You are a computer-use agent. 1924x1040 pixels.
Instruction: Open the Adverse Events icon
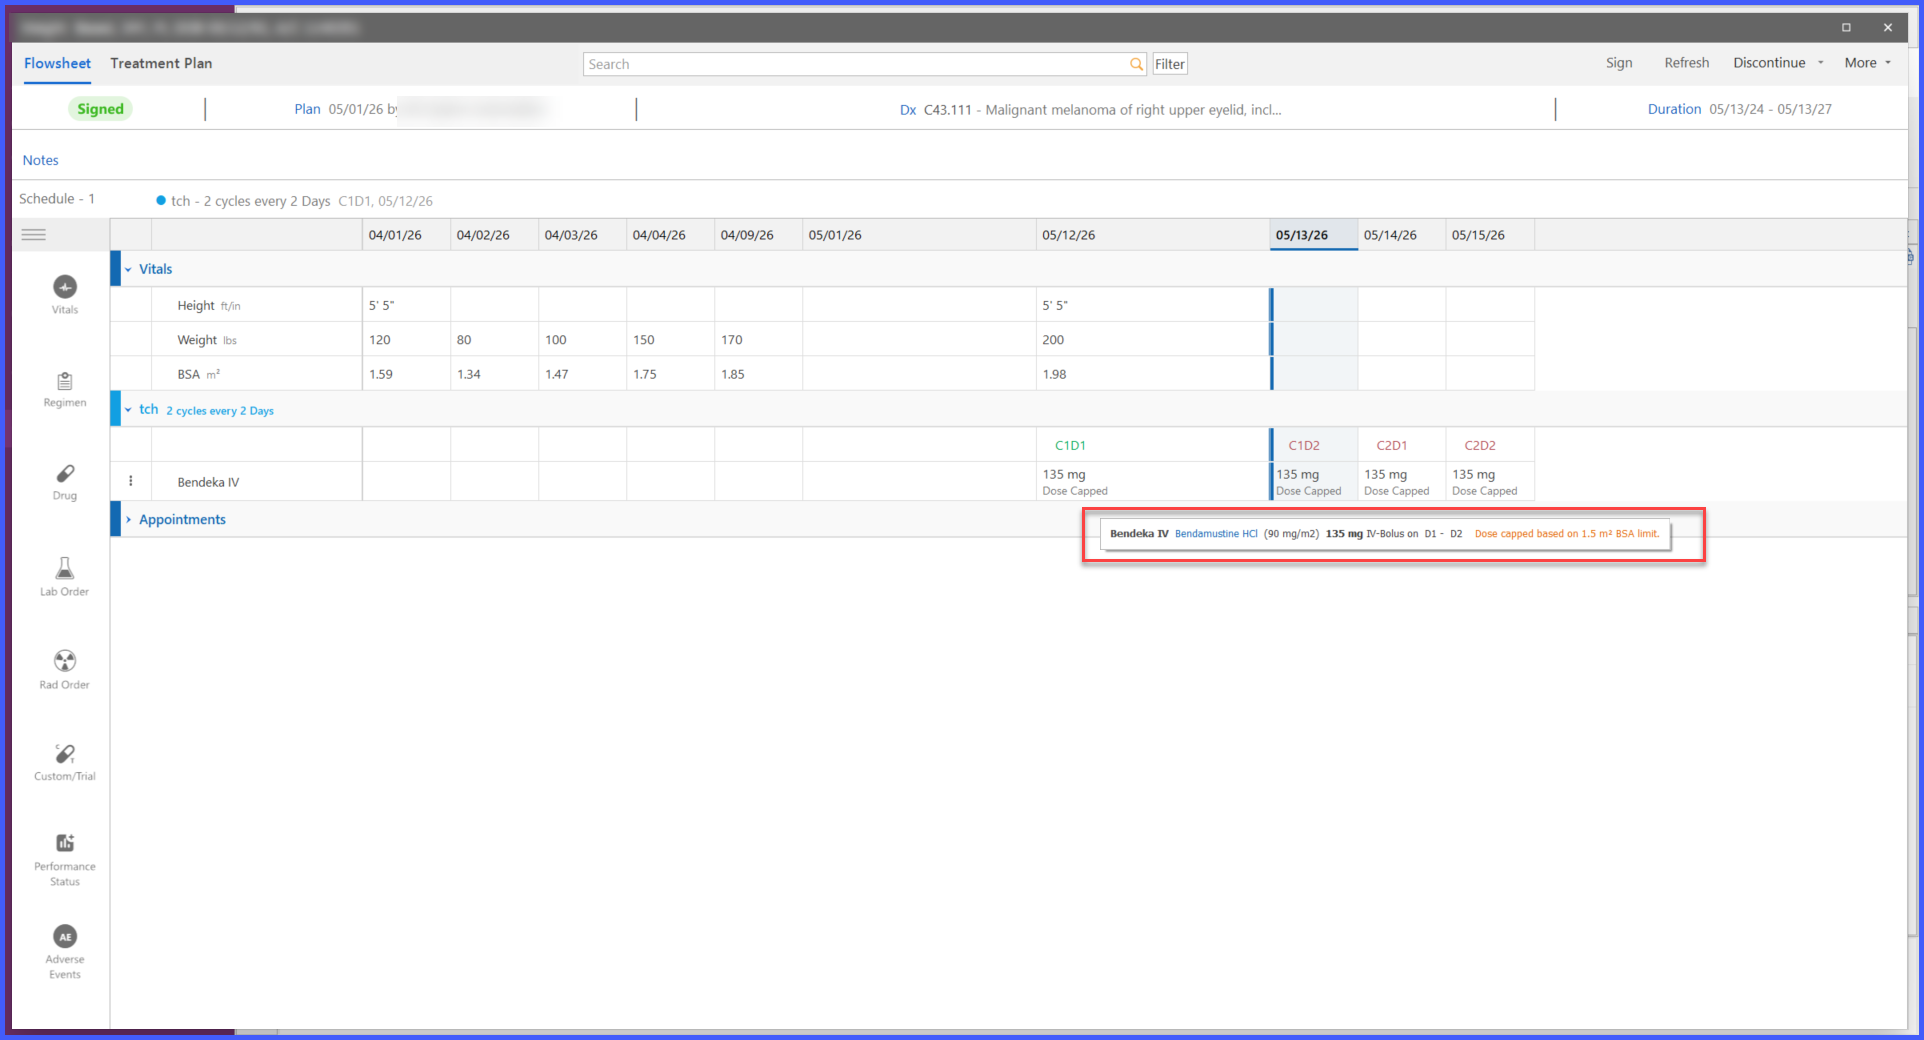point(65,937)
